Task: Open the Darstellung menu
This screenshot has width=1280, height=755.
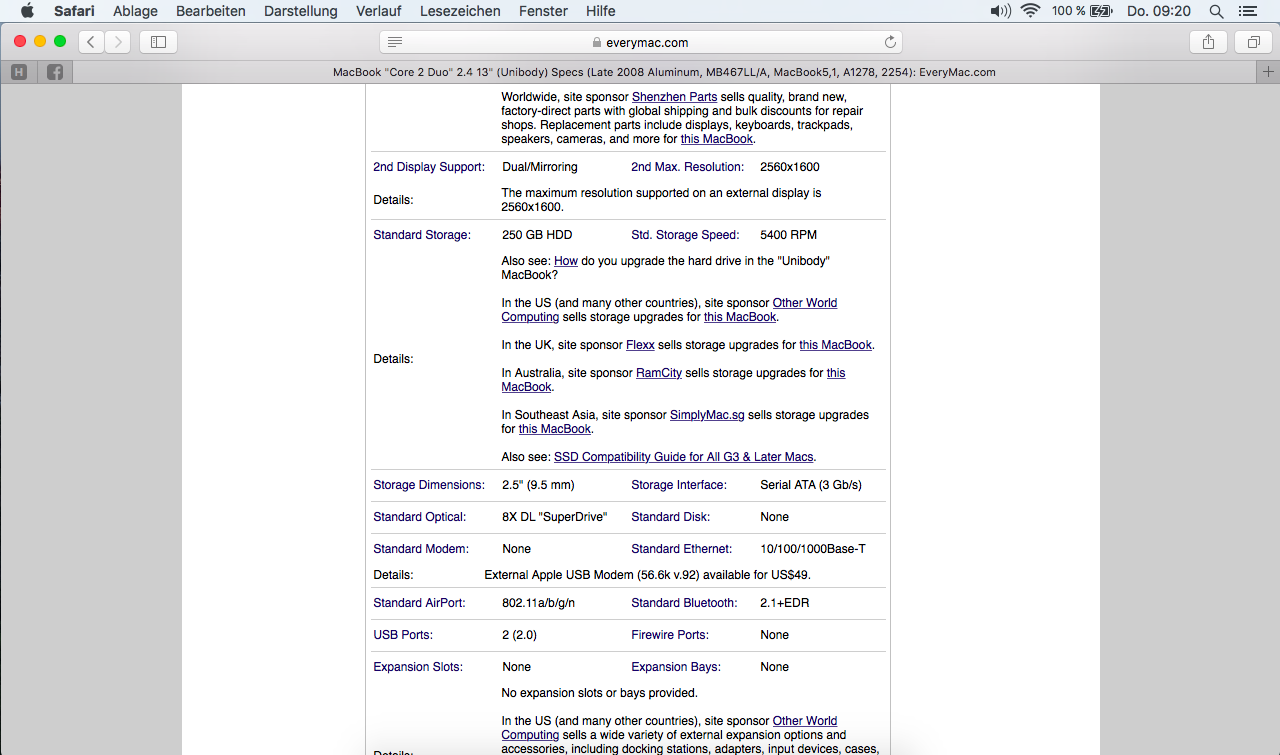Action: click(x=301, y=11)
